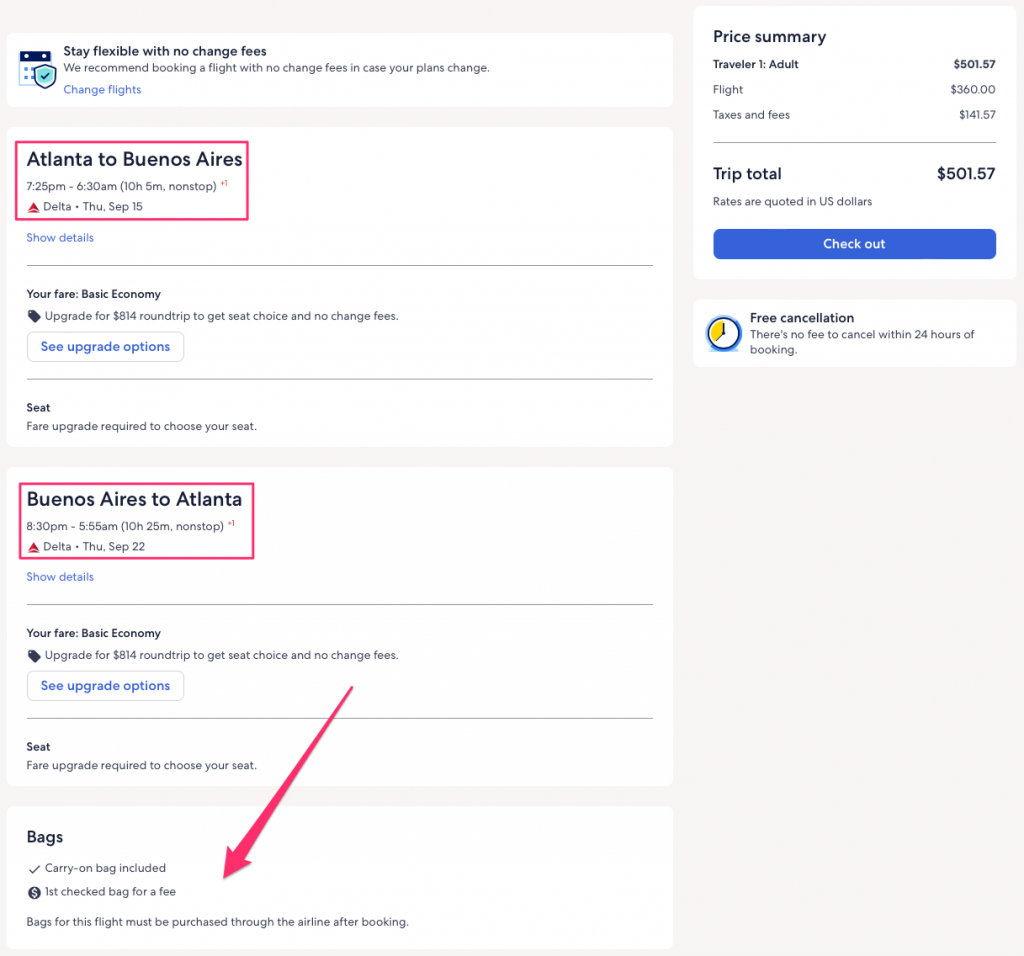Click the Bags section heading
This screenshot has width=1024, height=956.
[45, 837]
